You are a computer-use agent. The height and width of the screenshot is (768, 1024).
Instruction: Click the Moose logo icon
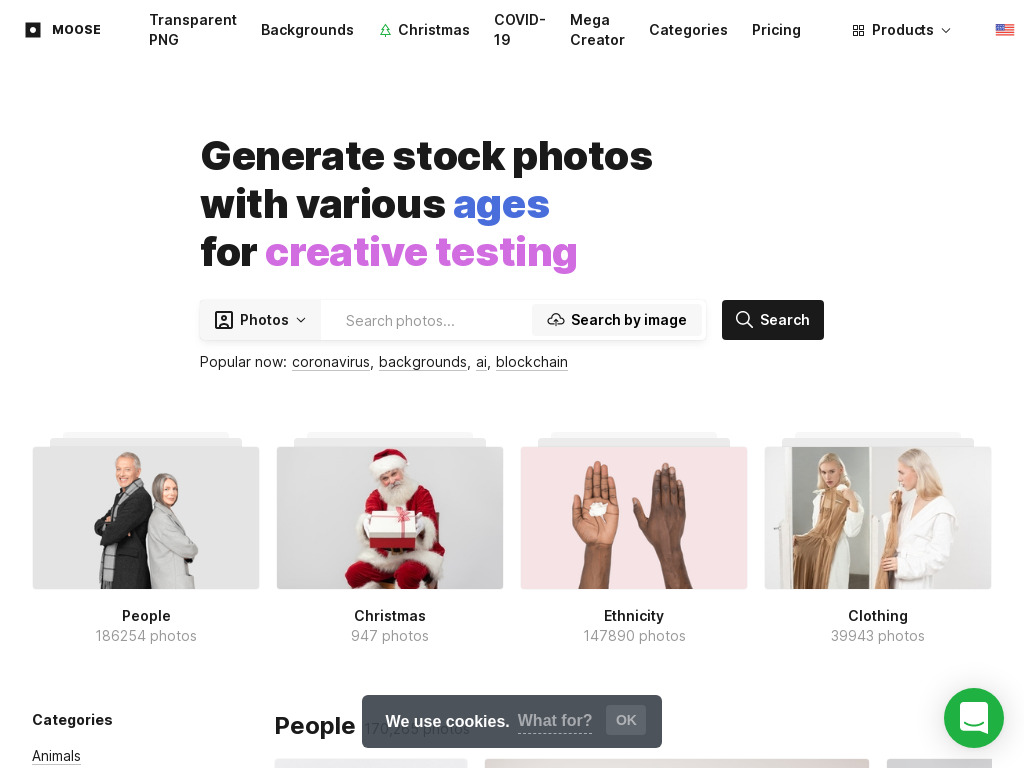33,30
